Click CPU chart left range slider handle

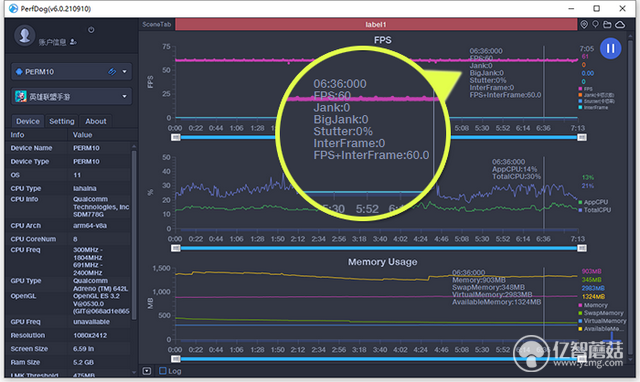pyautogui.click(x=176, y=248)
